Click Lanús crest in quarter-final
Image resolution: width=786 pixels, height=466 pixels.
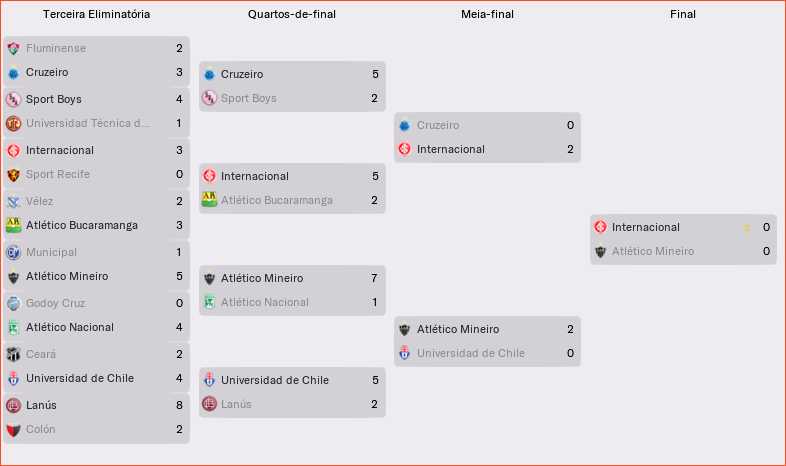[x=209, y=404]
